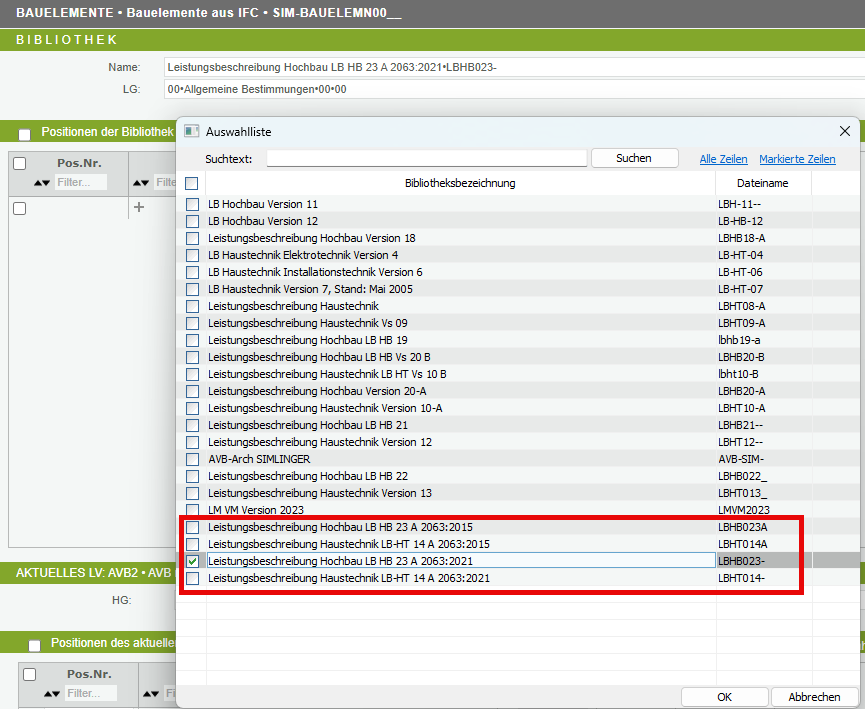Click the Pos.Nr. Filter field in upper table
Viewport: 865px width, 709px height.
tap(81, 182)
